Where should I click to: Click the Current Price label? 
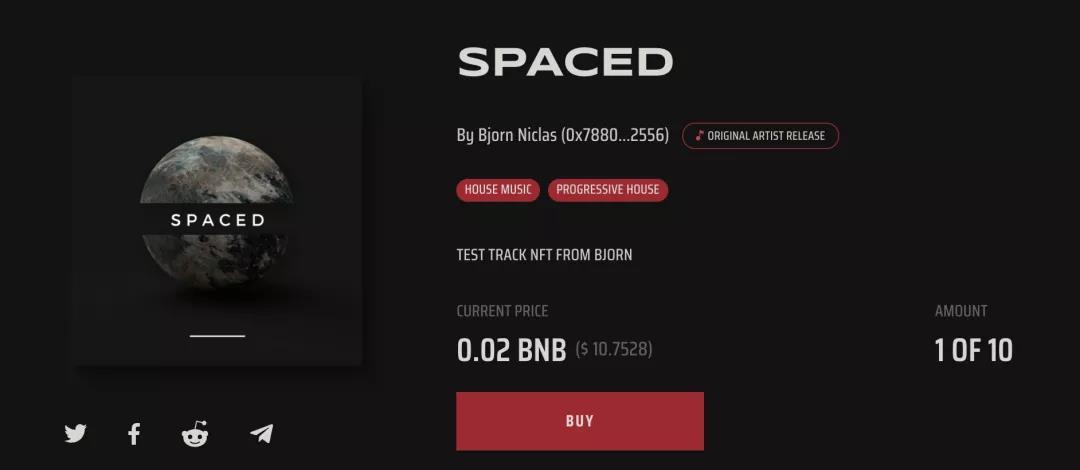click(x=502, y=311)
